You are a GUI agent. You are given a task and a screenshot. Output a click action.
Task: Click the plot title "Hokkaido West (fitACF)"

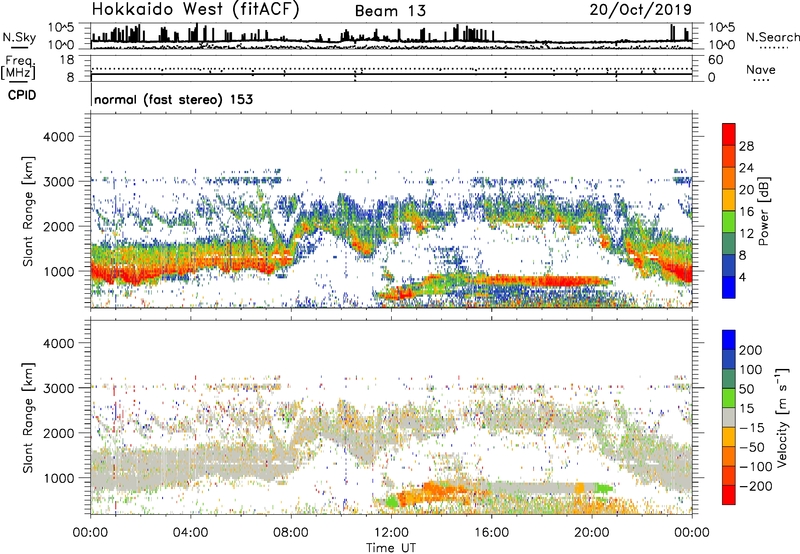pyautogui.click(x=195, y=9)
